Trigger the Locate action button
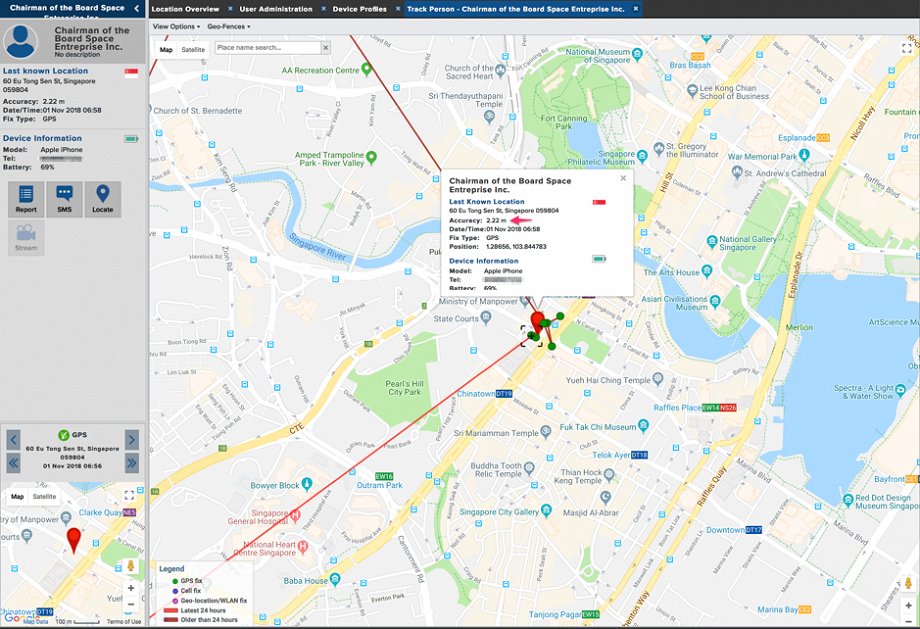 (x=103, y=199)
